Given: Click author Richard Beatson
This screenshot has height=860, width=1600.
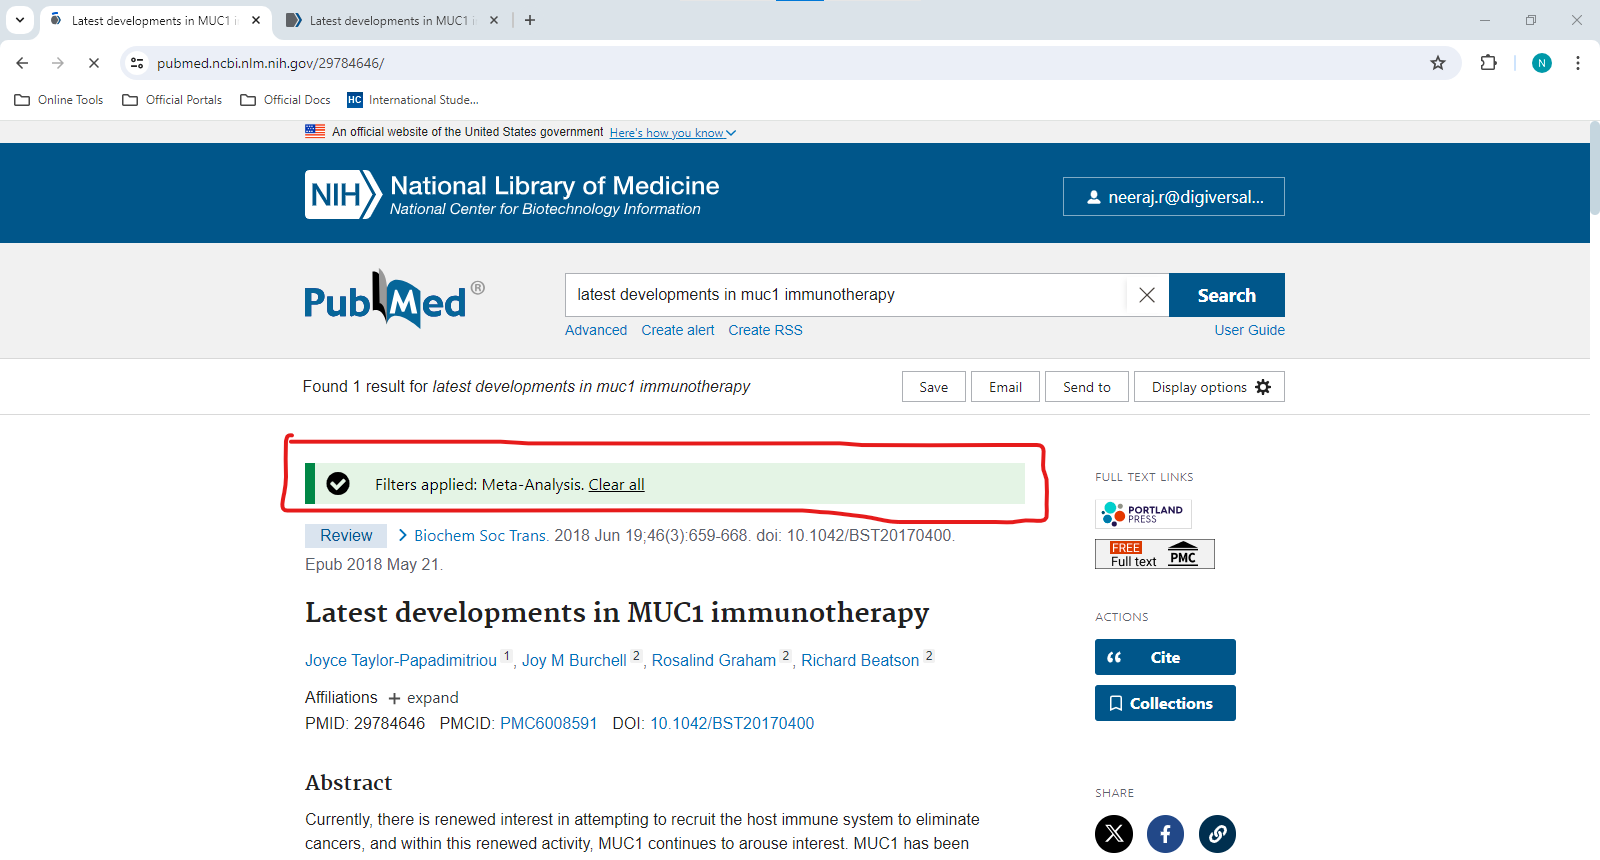Looking at the screenshot, I should point(860,661).
